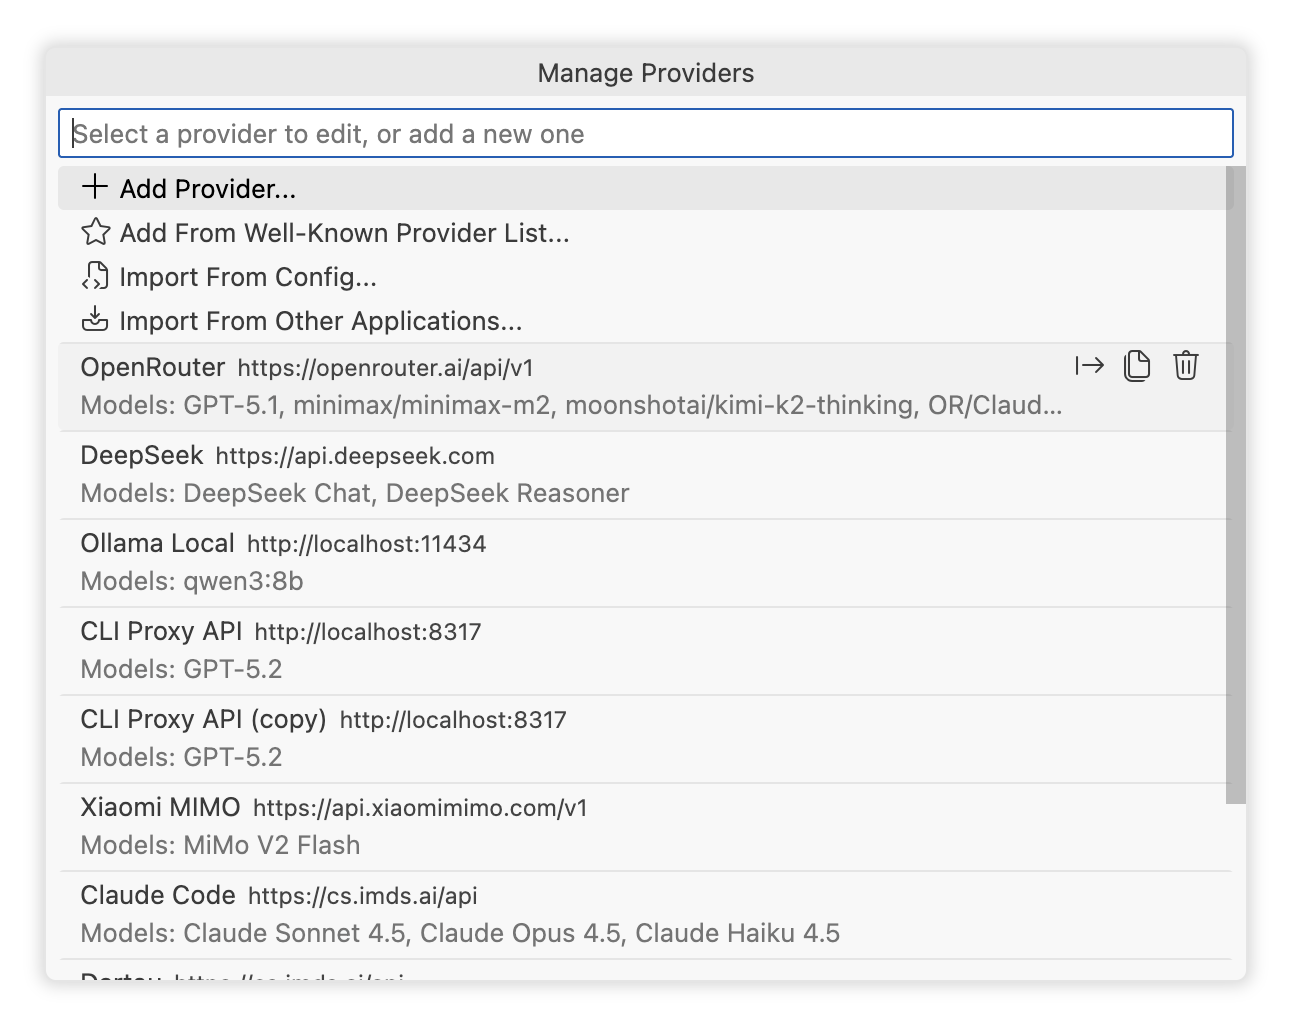The width and height of the screenshot is (1294, 1034).
Task: Duplicate the OpenRouter provider via copy icon
Action: tap(1137, 366)
